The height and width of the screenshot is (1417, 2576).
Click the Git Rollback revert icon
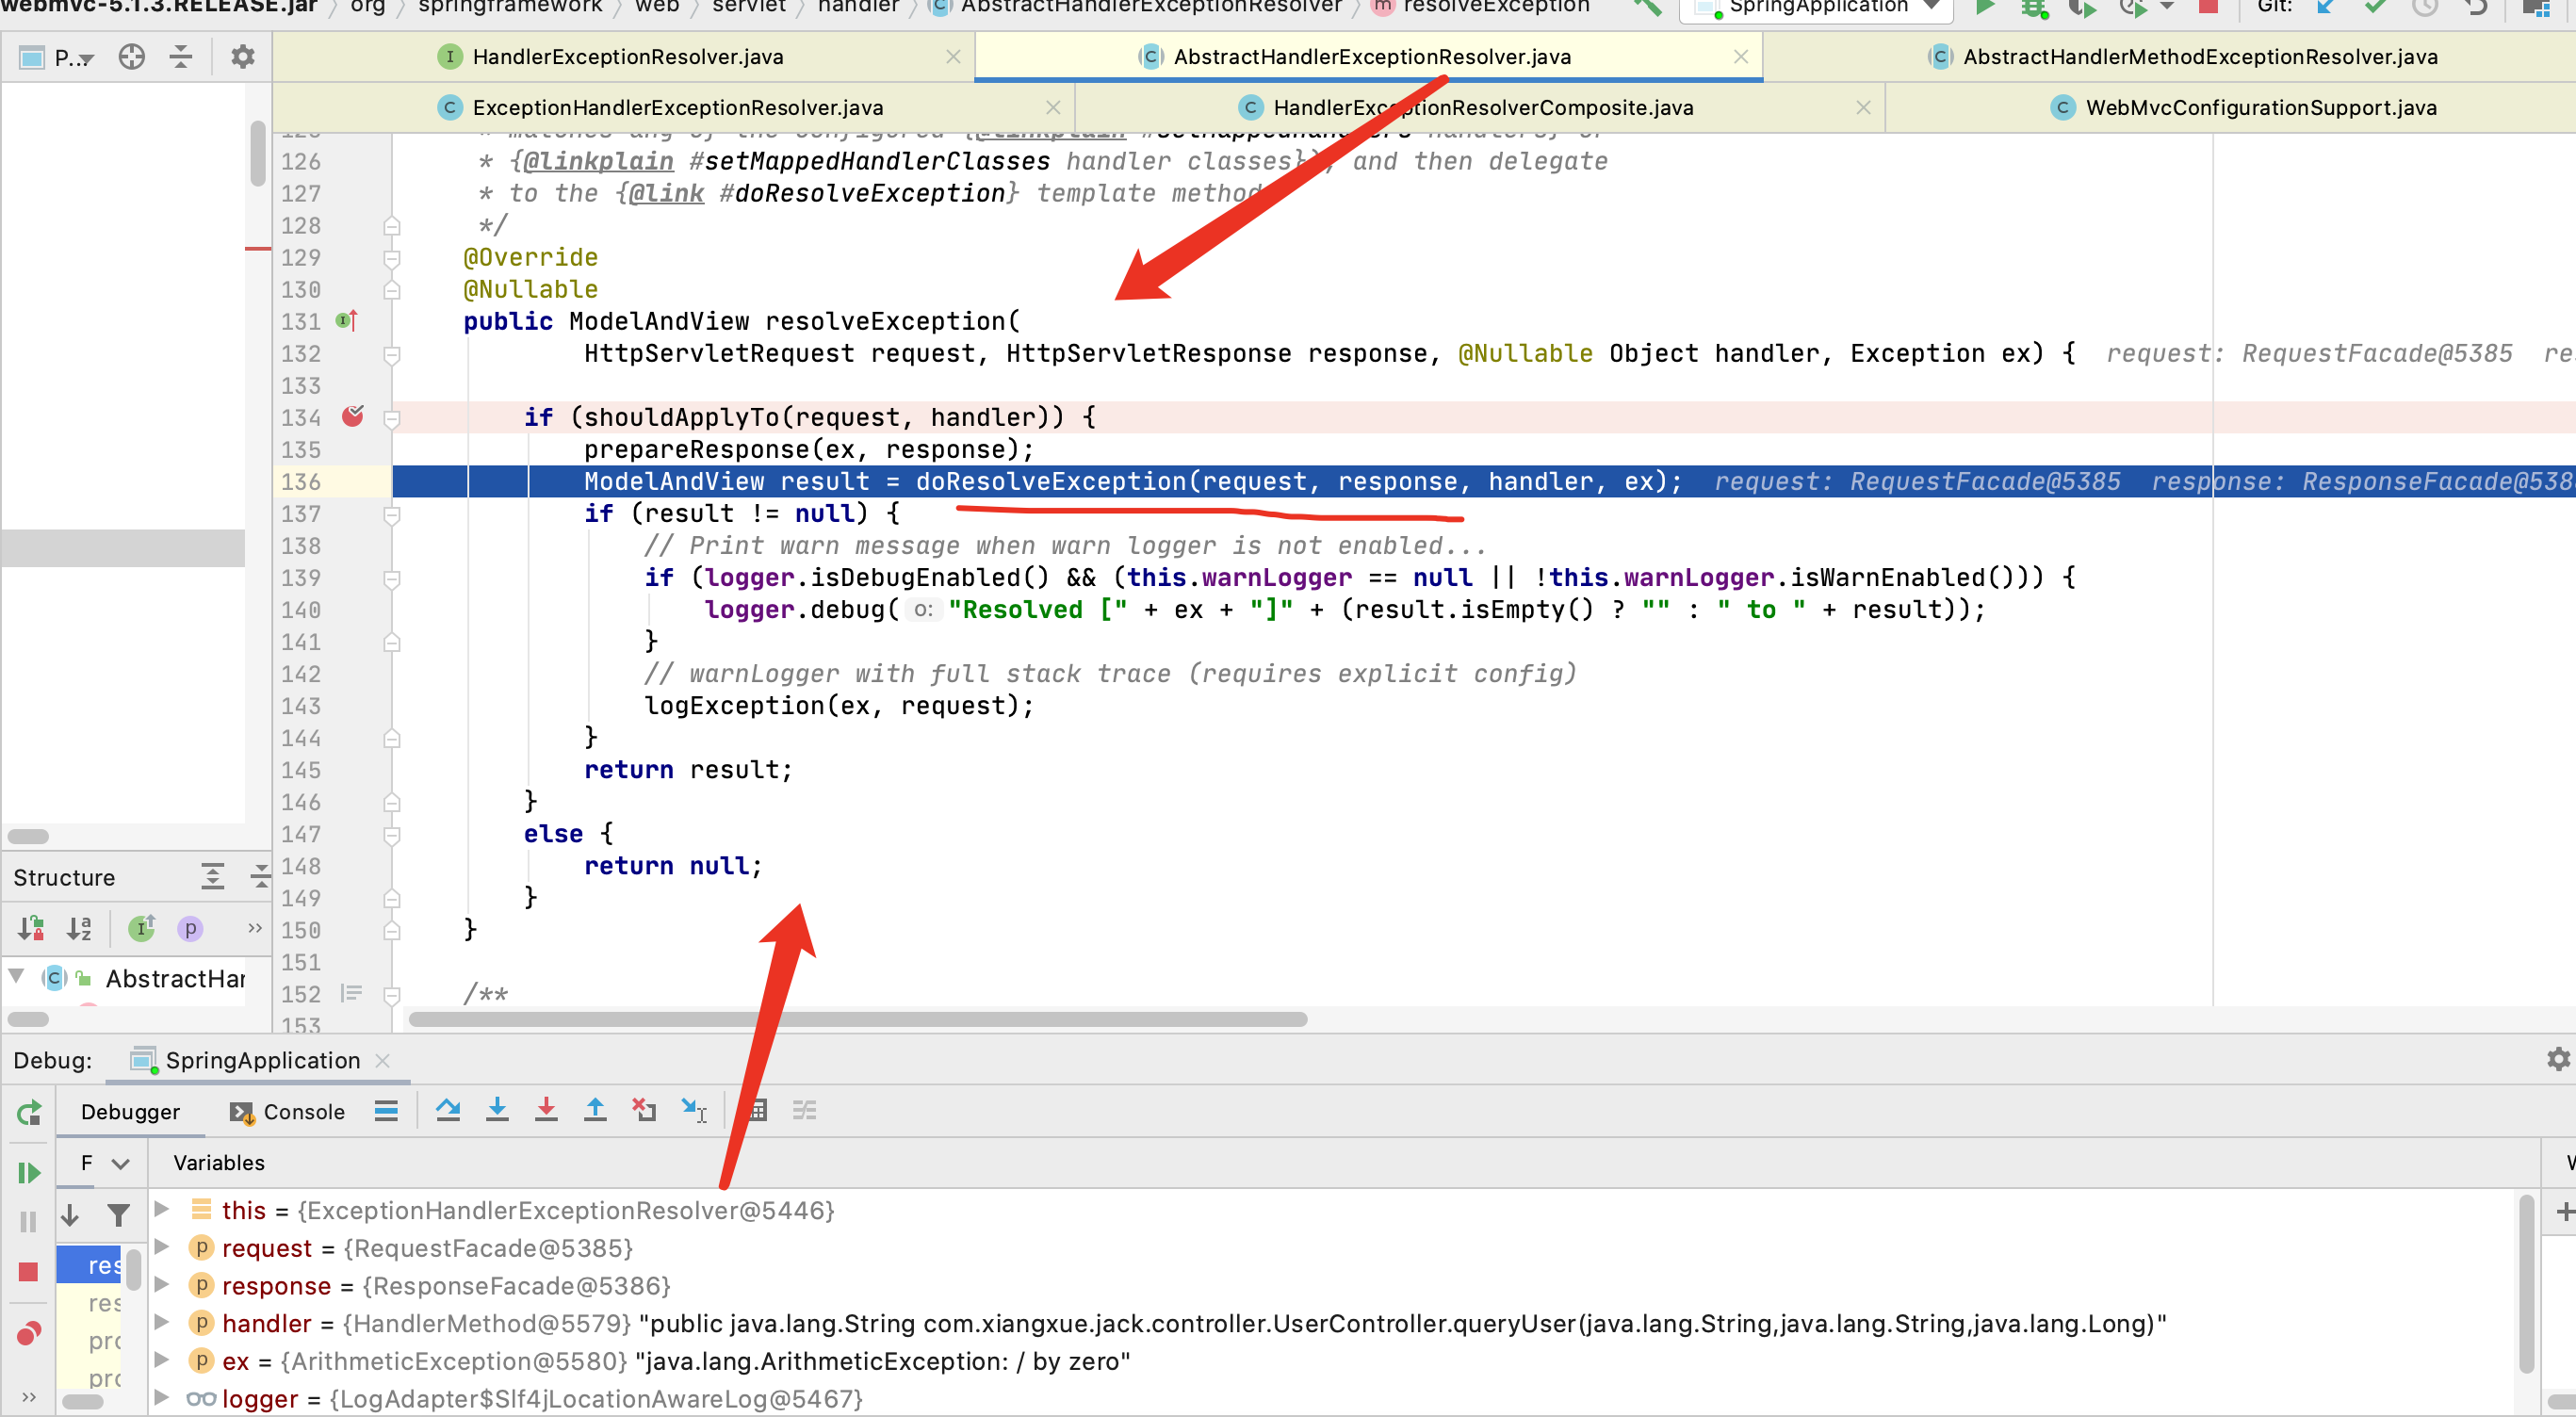point(2476,8)
